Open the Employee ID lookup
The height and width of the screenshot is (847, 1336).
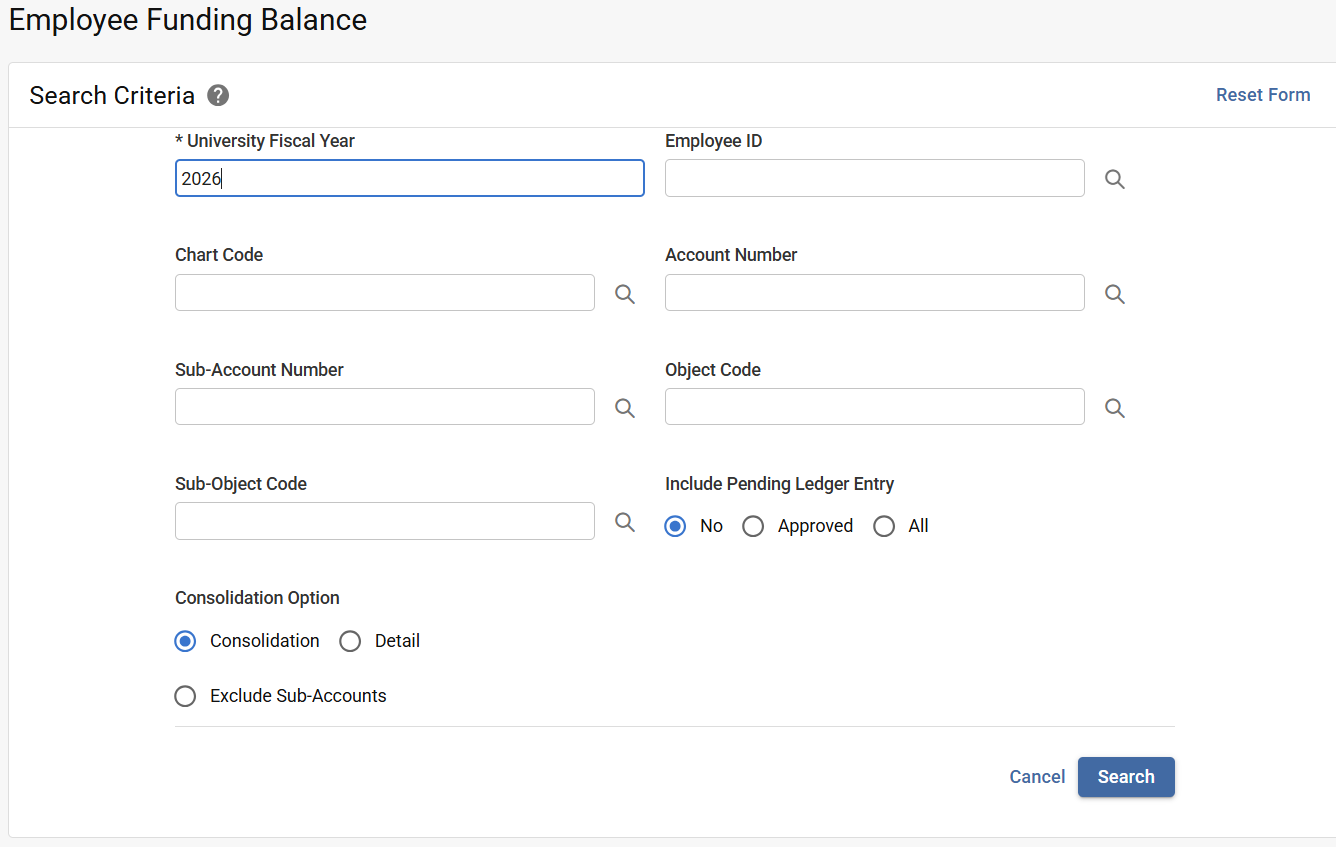pyautogui.click(x=1114, y=178)
